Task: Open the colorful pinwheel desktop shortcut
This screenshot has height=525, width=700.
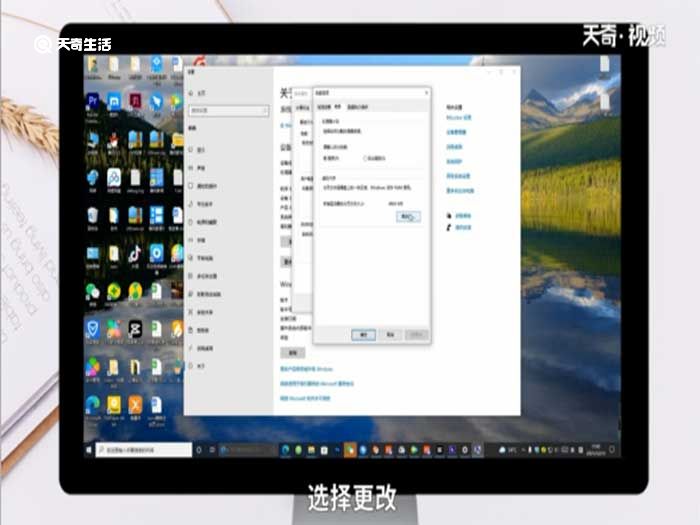Action: (x=92, y=367)
